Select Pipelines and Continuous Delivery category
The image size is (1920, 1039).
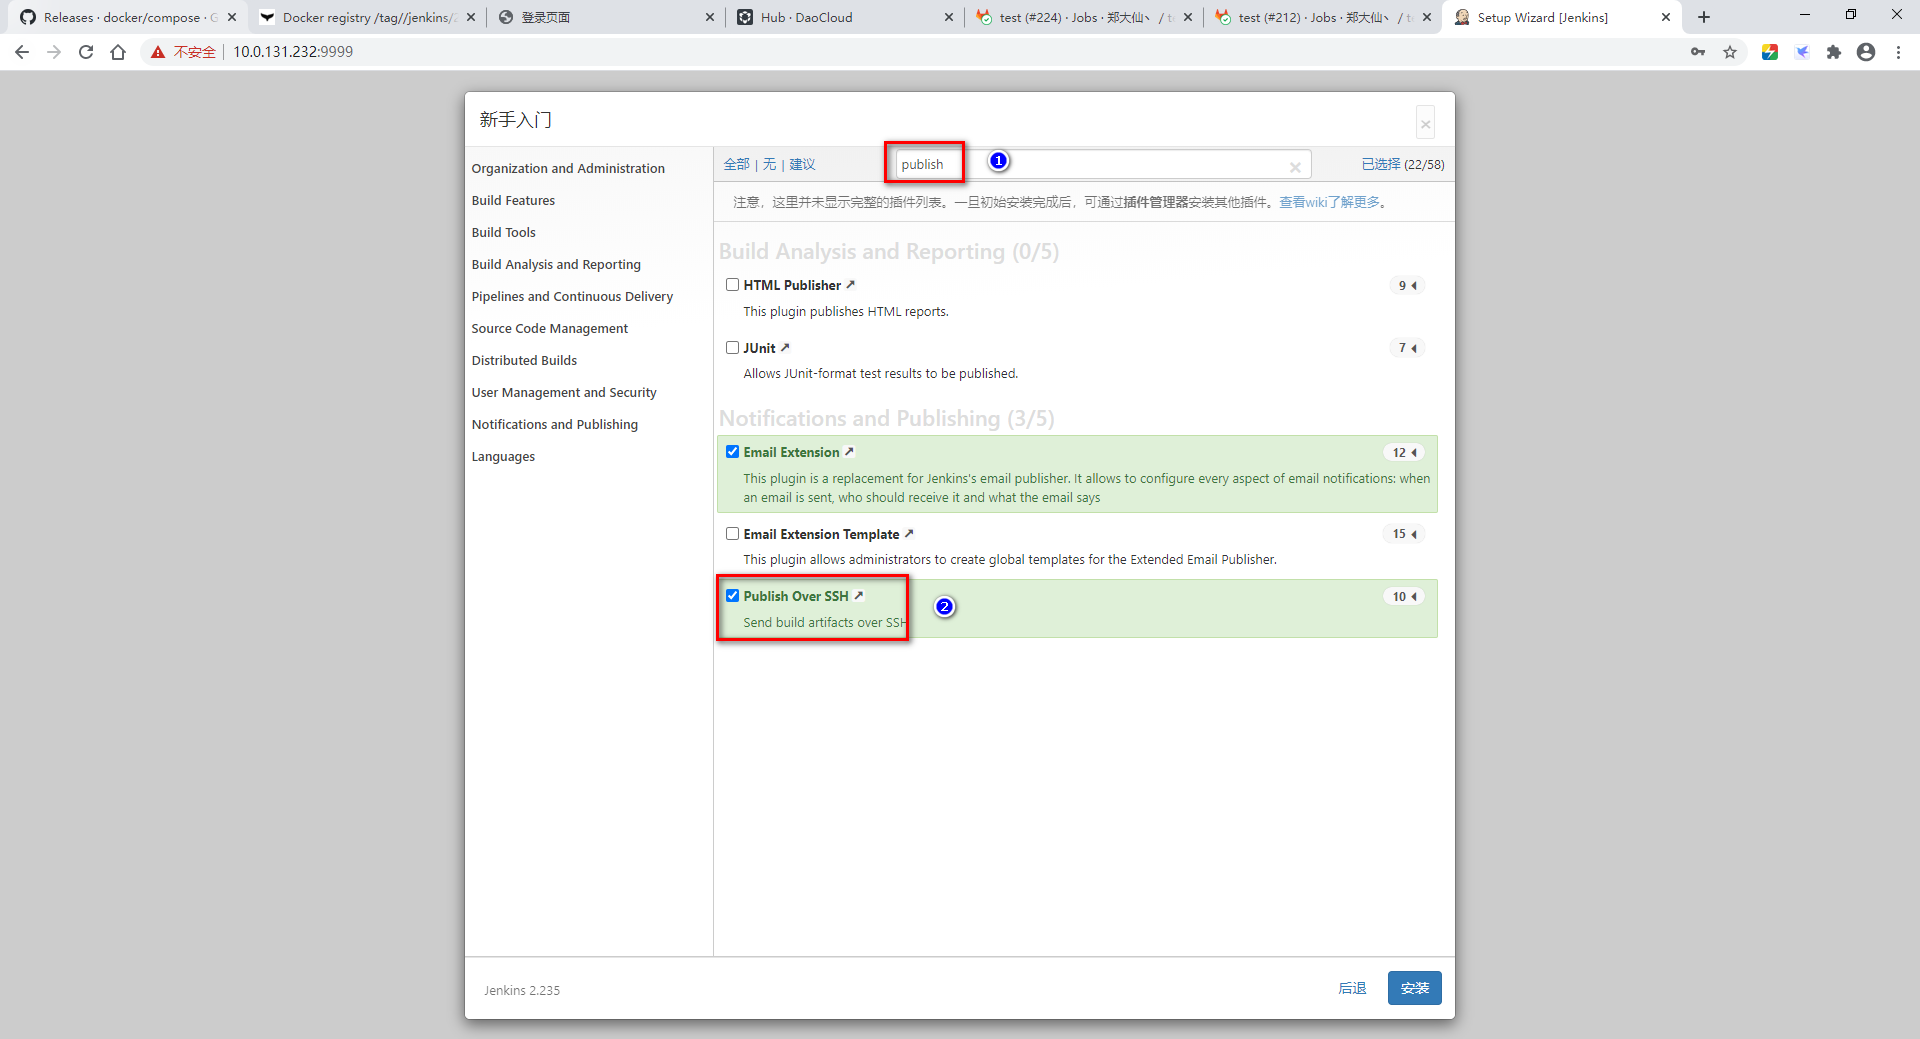[572, 296]
